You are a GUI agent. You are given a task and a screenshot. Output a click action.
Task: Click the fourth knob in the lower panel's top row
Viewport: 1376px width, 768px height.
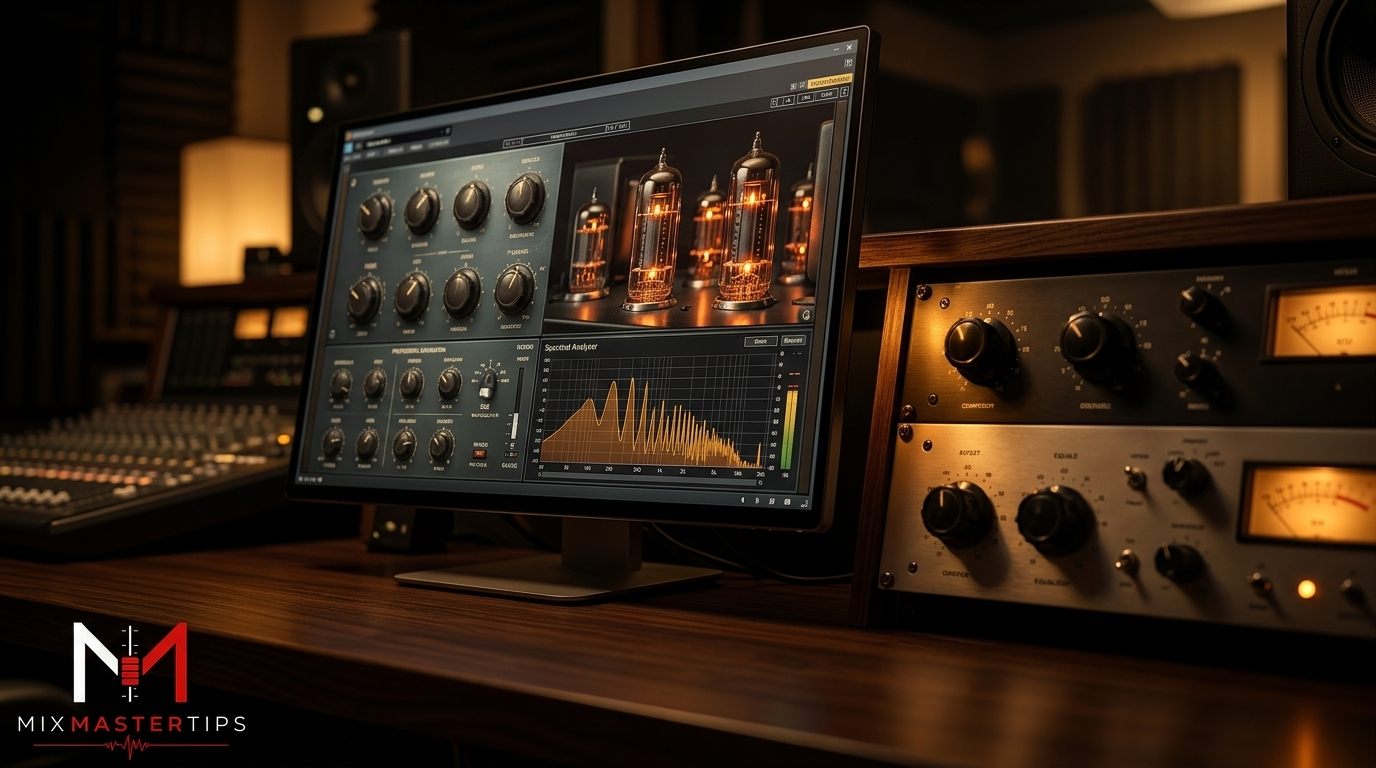[449, 382]
